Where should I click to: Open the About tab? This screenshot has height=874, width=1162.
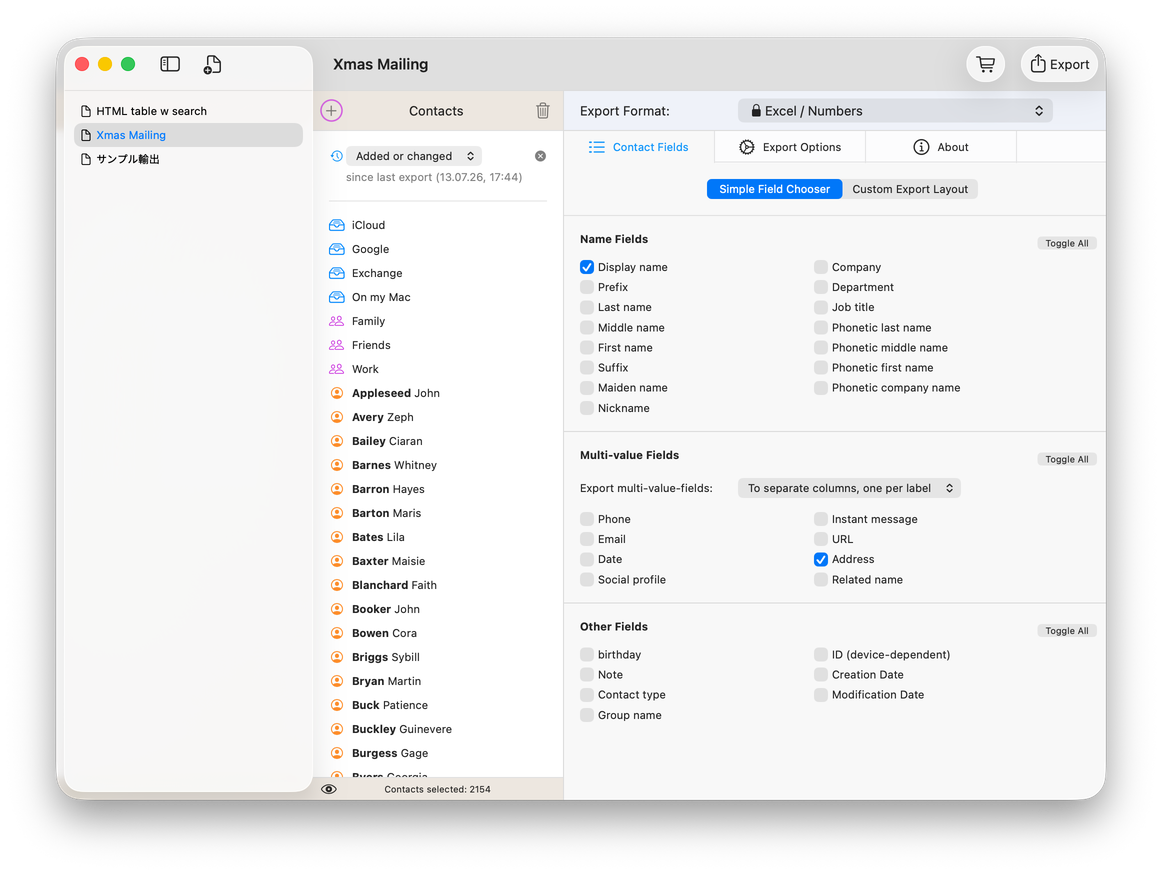point(940,147)
